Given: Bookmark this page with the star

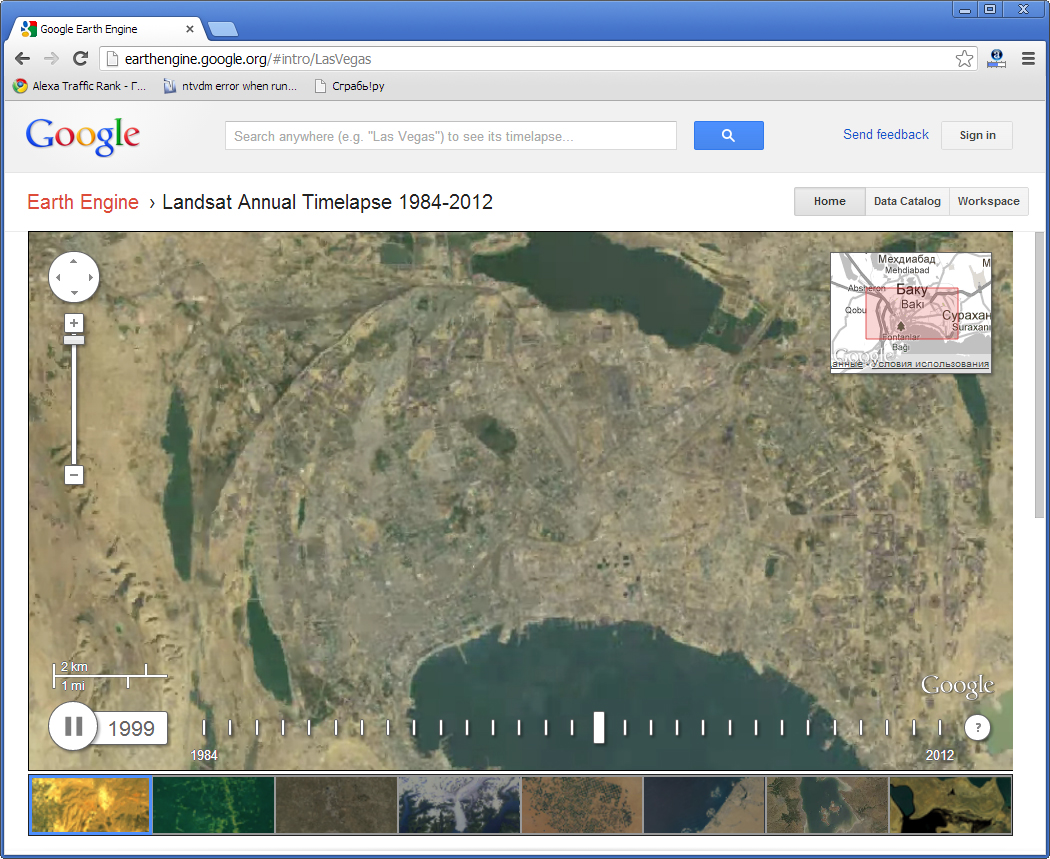Looking at the screenshot, I should (x=964, y=59).
